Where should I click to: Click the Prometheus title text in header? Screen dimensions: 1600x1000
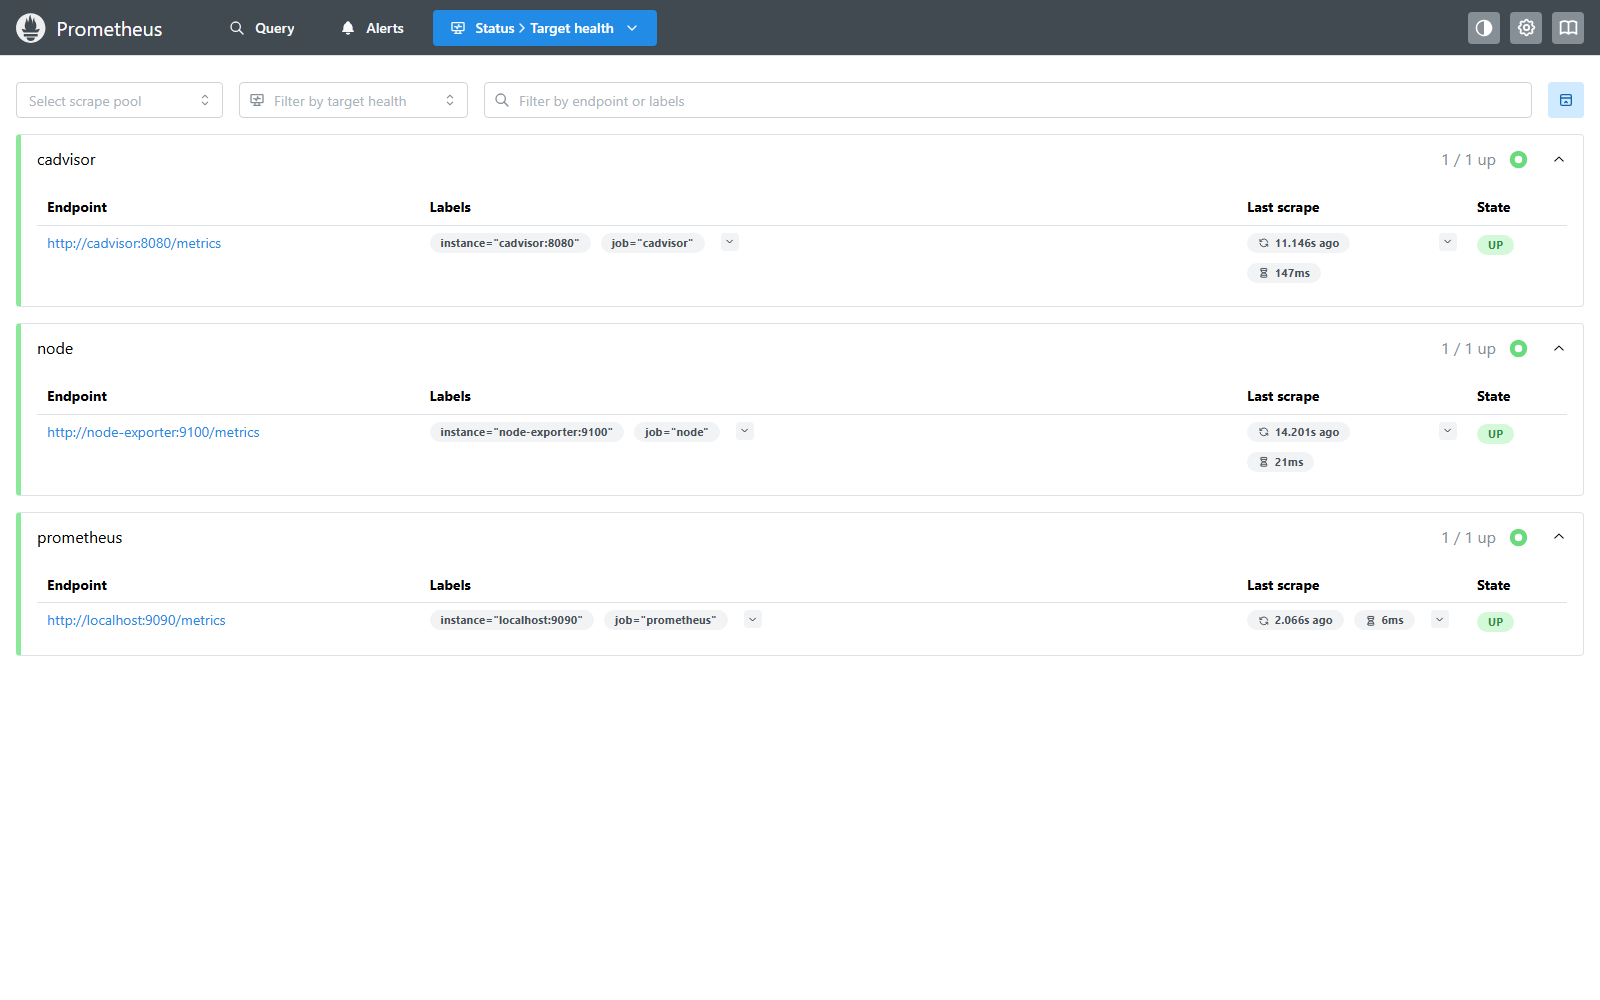[109, 29]
